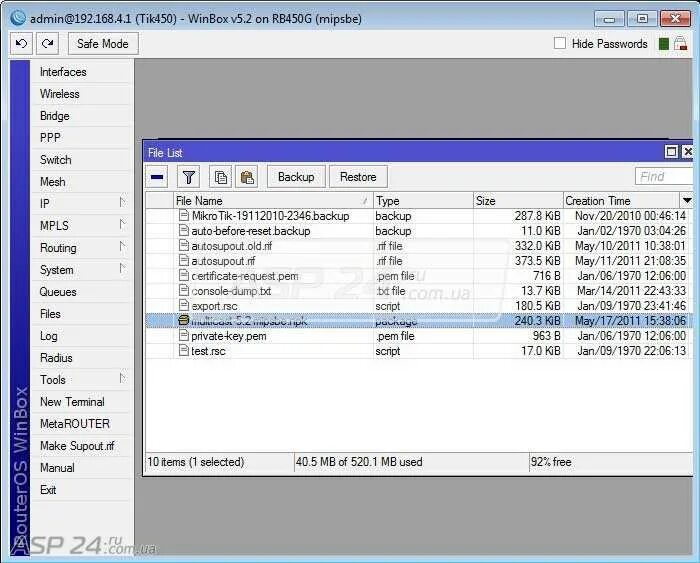Select auto-before-reset.backup file
Viewport: 700px width, 563px height.
click(250, 231)
